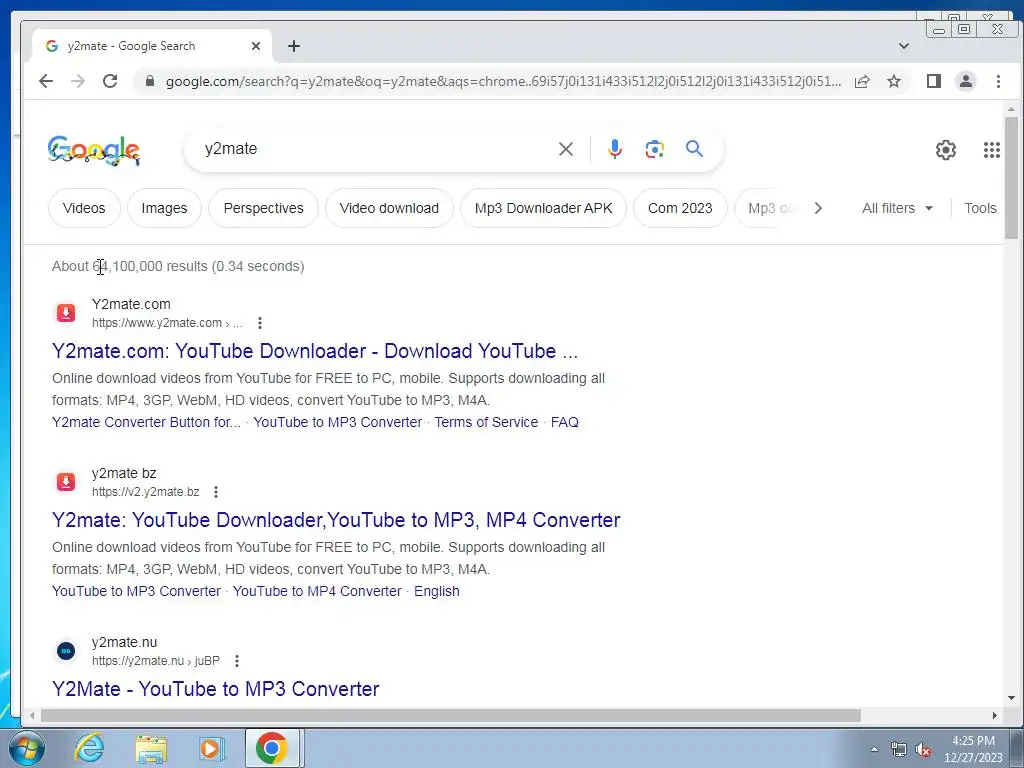Click the browser forward arrow
The width and height of the screenshot is (1024, 768).
click(x=78, y=81)
